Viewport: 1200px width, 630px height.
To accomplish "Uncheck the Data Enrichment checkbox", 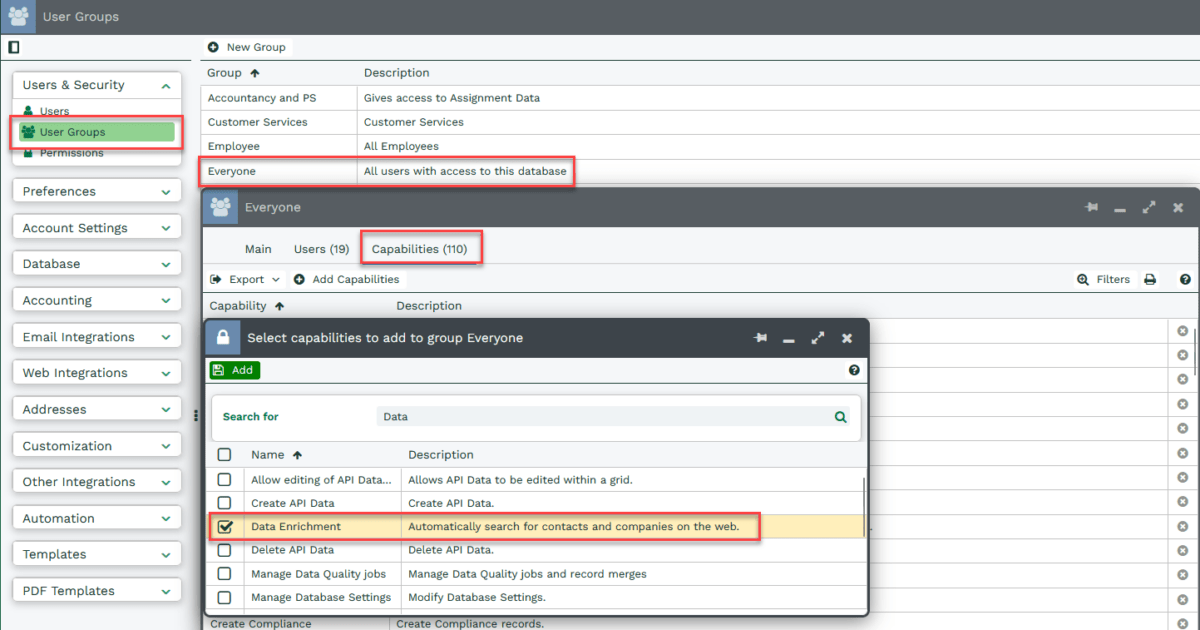I will coord(225,526).
